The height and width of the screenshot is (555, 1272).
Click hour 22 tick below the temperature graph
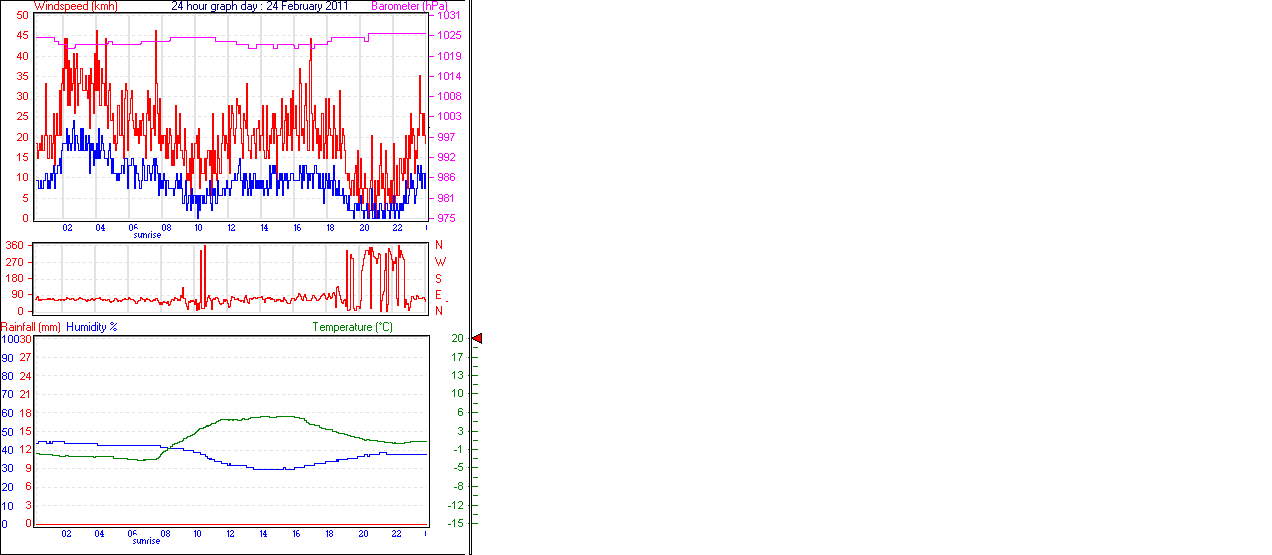(x=396, y=534)
